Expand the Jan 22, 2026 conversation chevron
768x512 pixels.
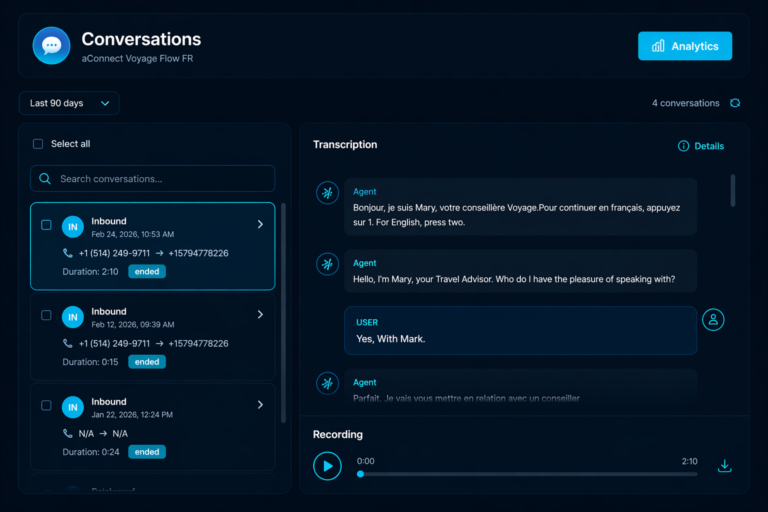click(x=260, y=405)
